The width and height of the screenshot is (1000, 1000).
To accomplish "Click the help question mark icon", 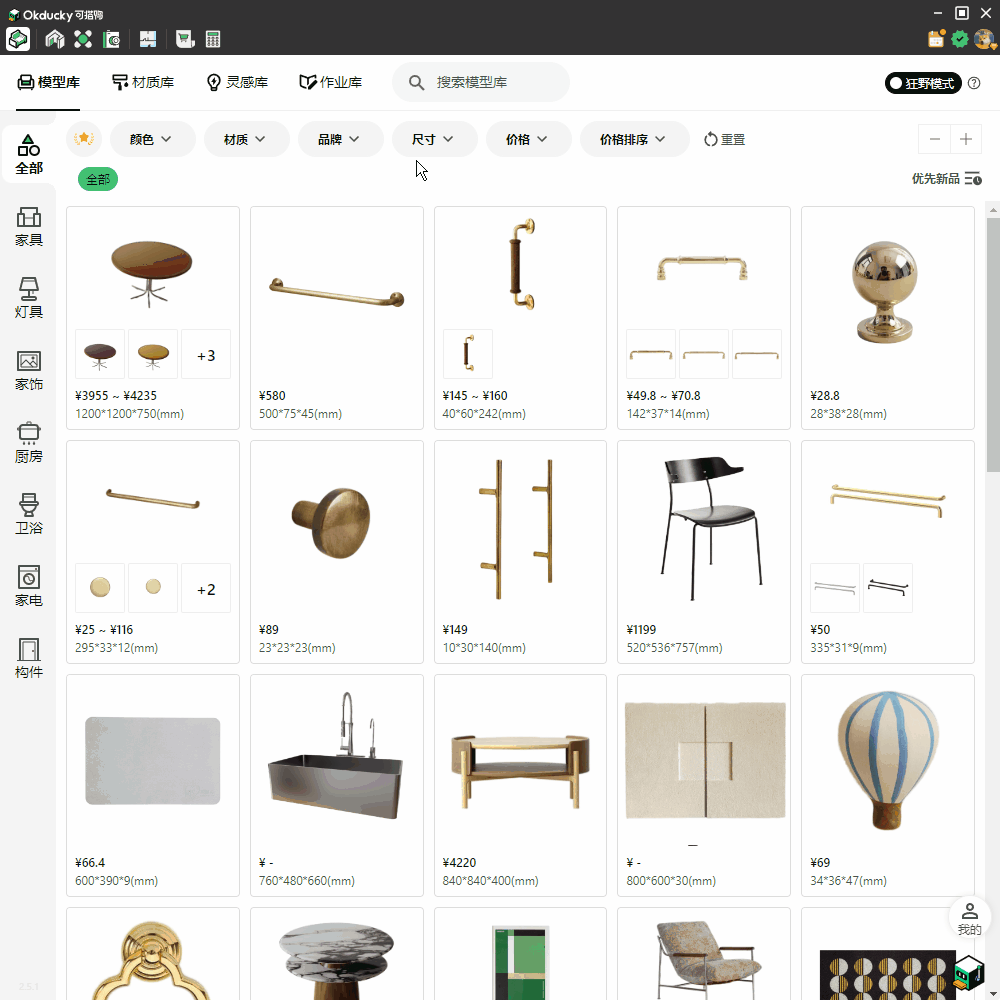I will (x=974, y=83).
